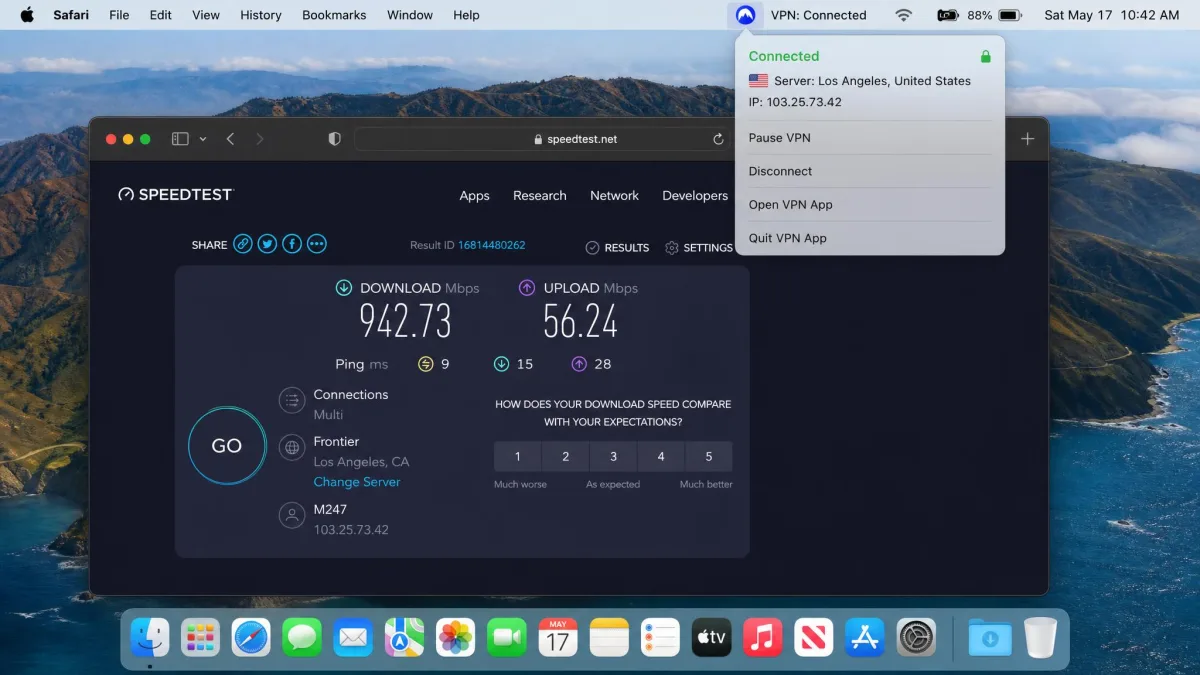Open Mail from the Dock
Viewport: 1200px width, 675px height.
pos(353,637)
